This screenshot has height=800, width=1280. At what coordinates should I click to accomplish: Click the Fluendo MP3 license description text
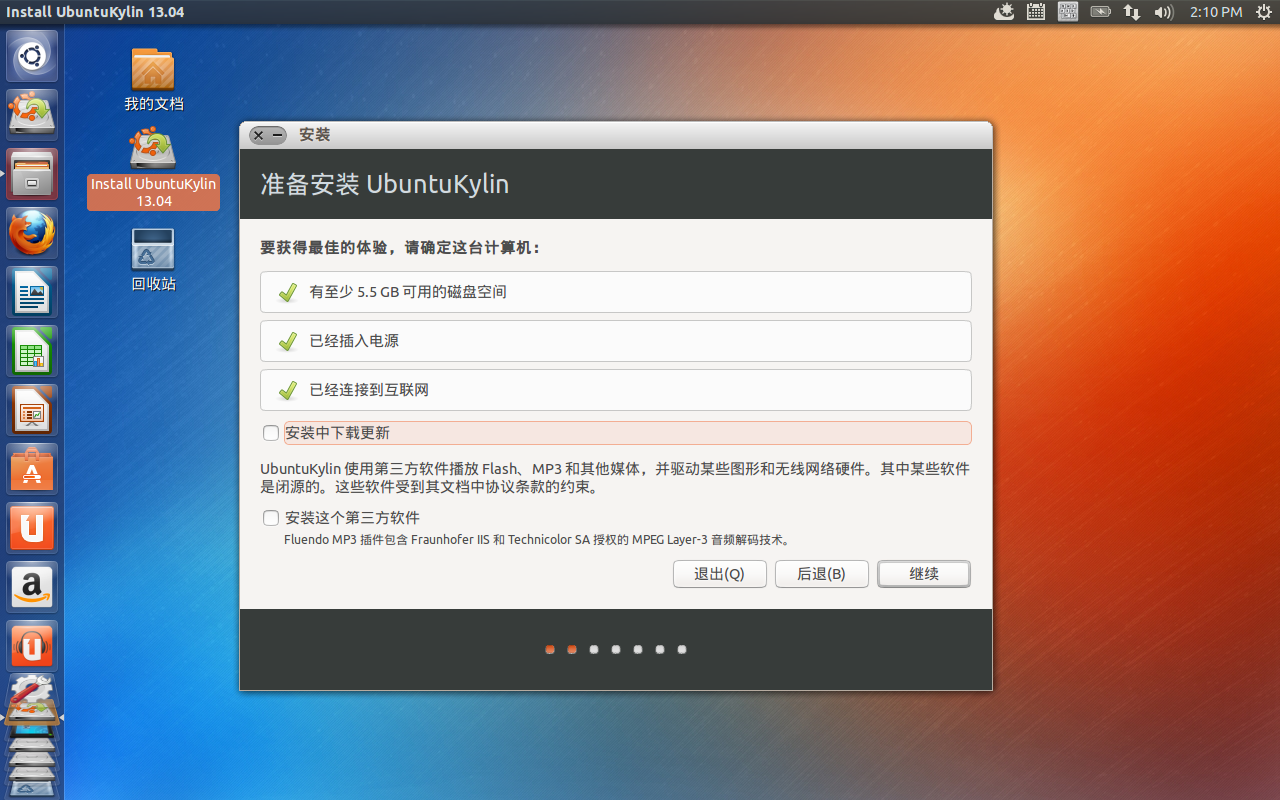538,540
